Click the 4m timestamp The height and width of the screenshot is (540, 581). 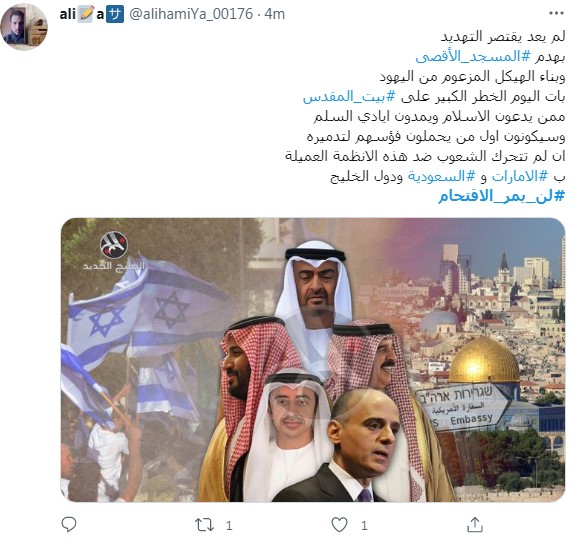tap(275, 14)
